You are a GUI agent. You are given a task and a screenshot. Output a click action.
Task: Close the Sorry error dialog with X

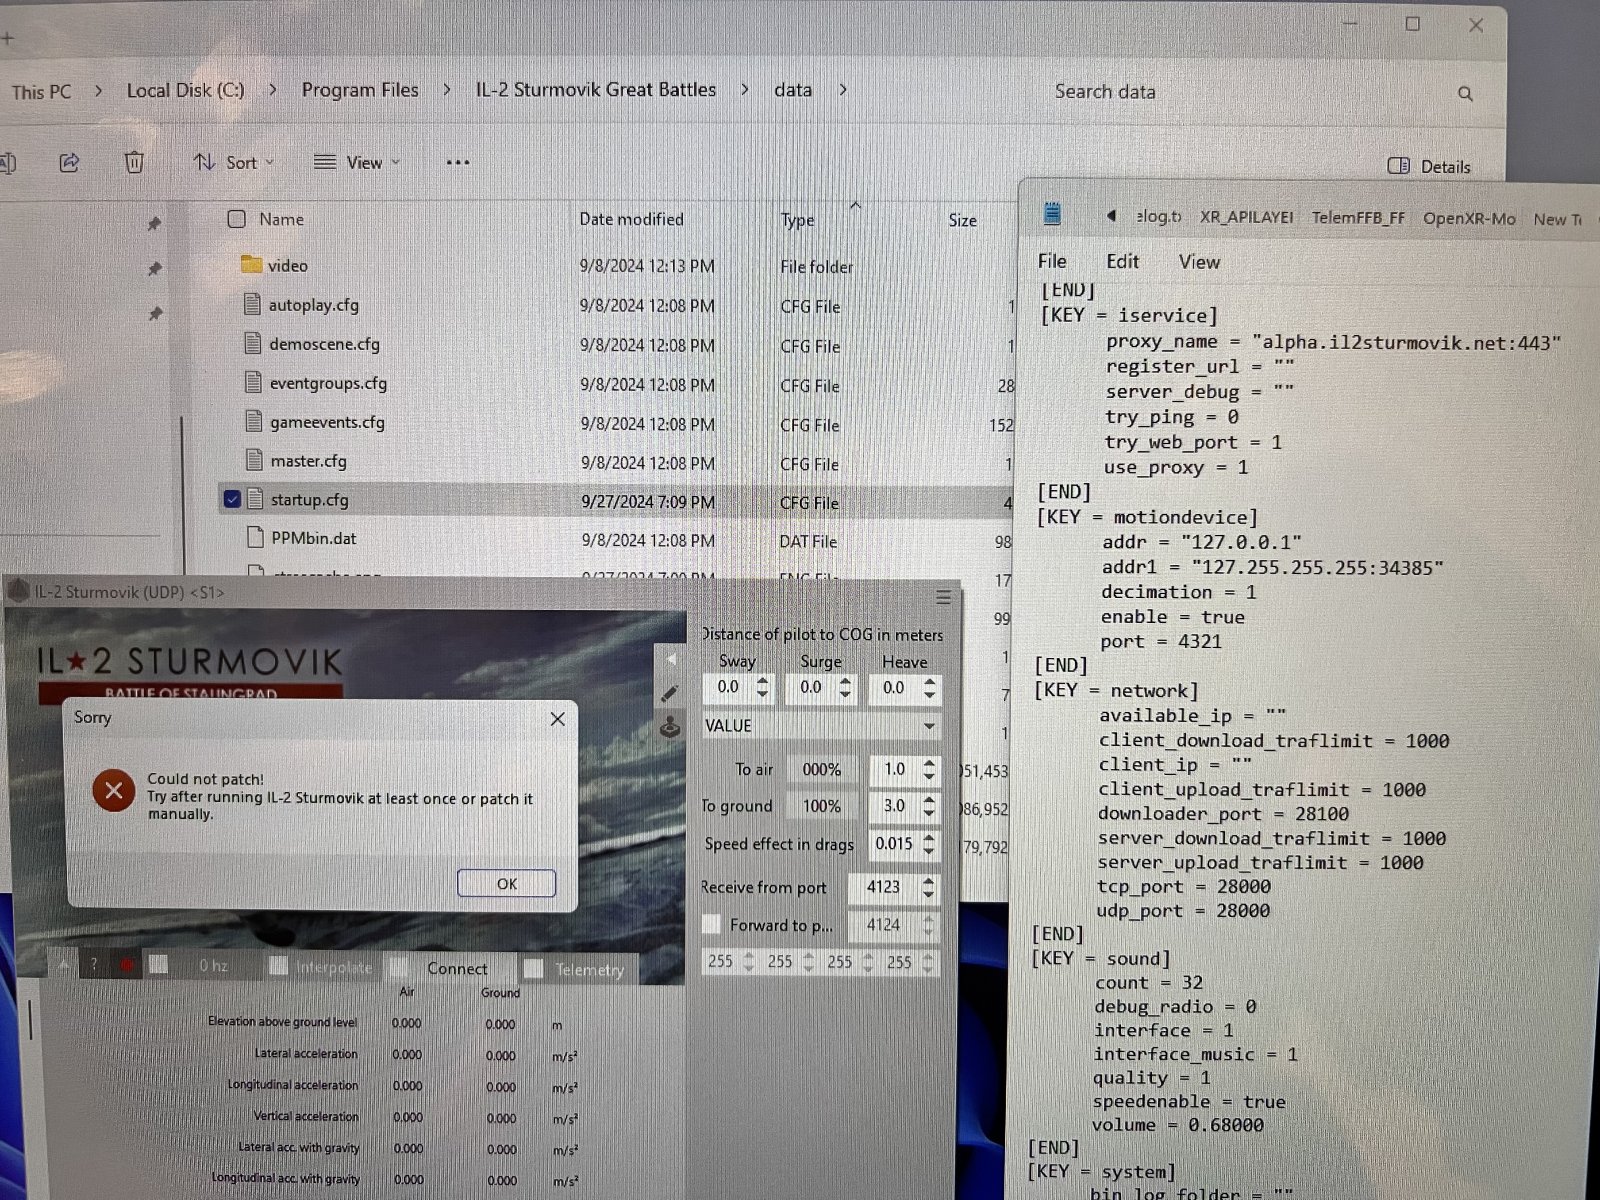click(x=558, y=719)
